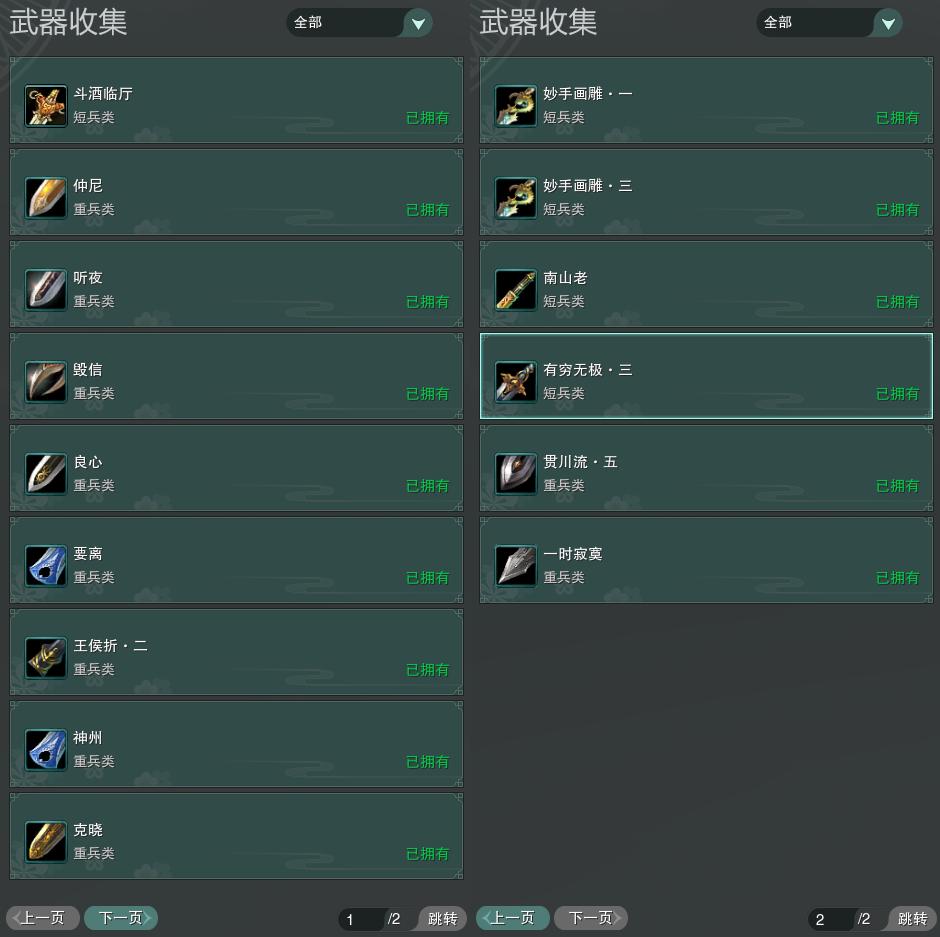Select the 南山老 dagger icon

[516, 290]
